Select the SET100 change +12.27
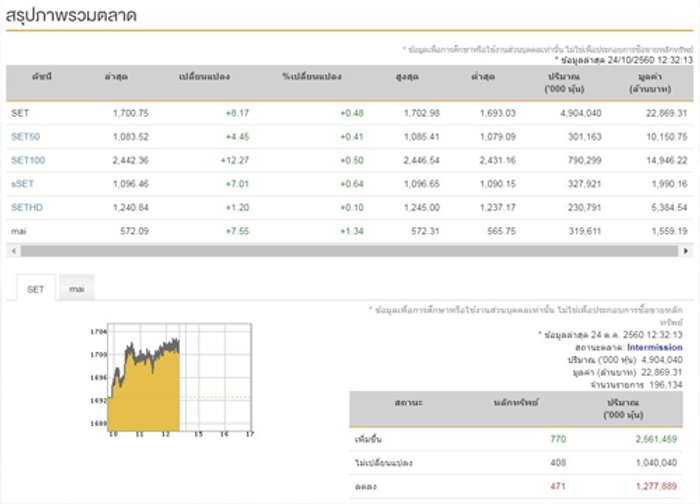This screenshot has height=504, width=700. coord(235,160)
